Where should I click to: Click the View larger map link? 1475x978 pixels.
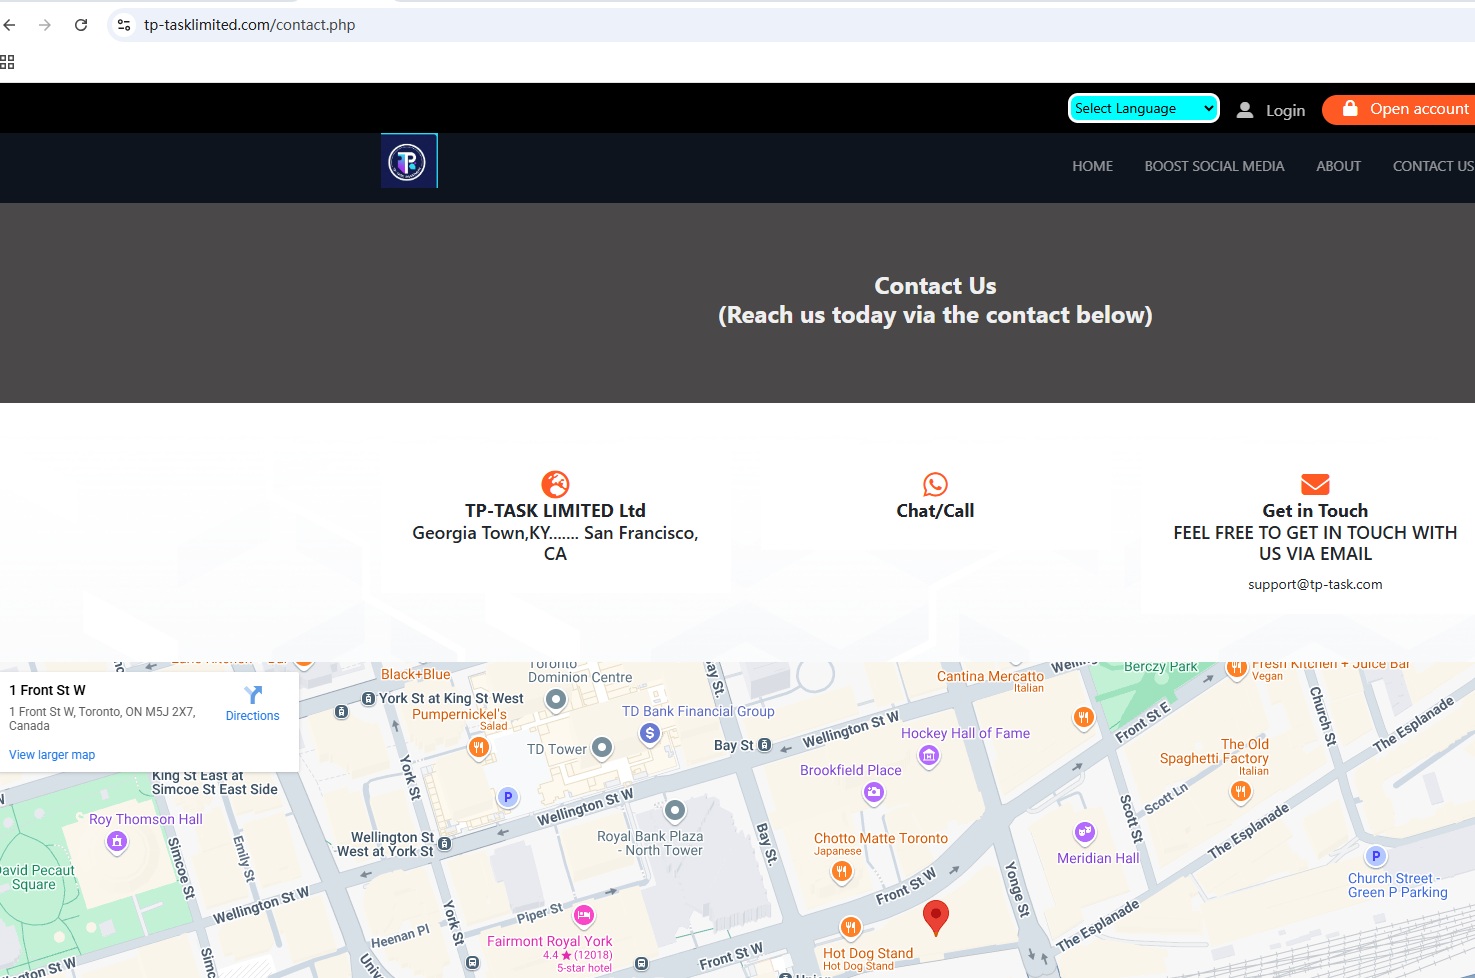(52, 755)
